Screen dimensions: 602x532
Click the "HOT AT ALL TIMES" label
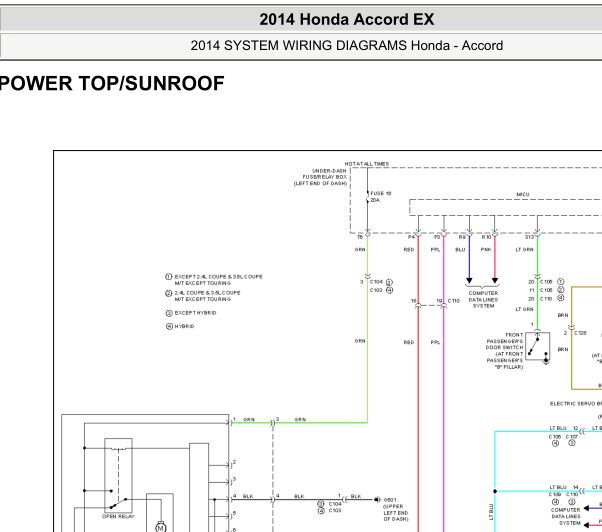(367, 164)
